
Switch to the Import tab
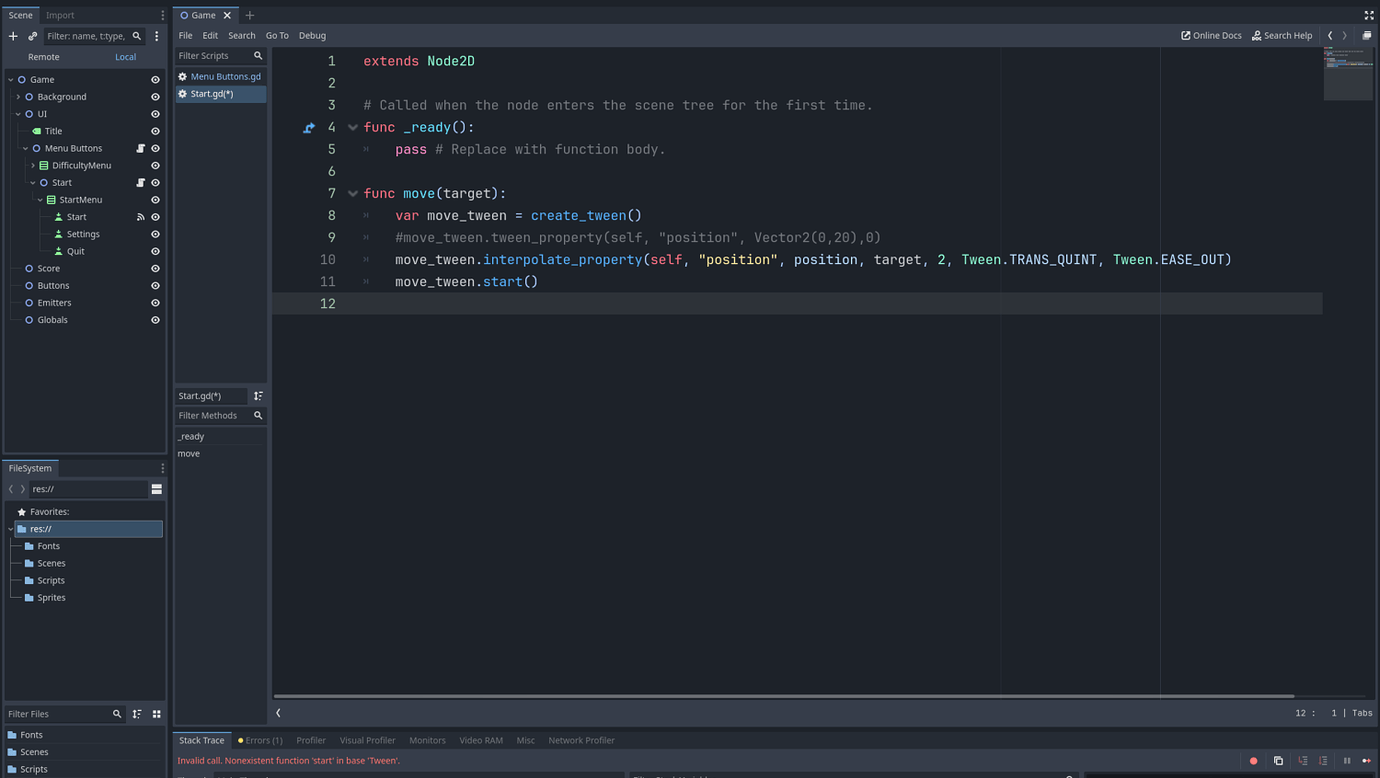click(58, 14)
